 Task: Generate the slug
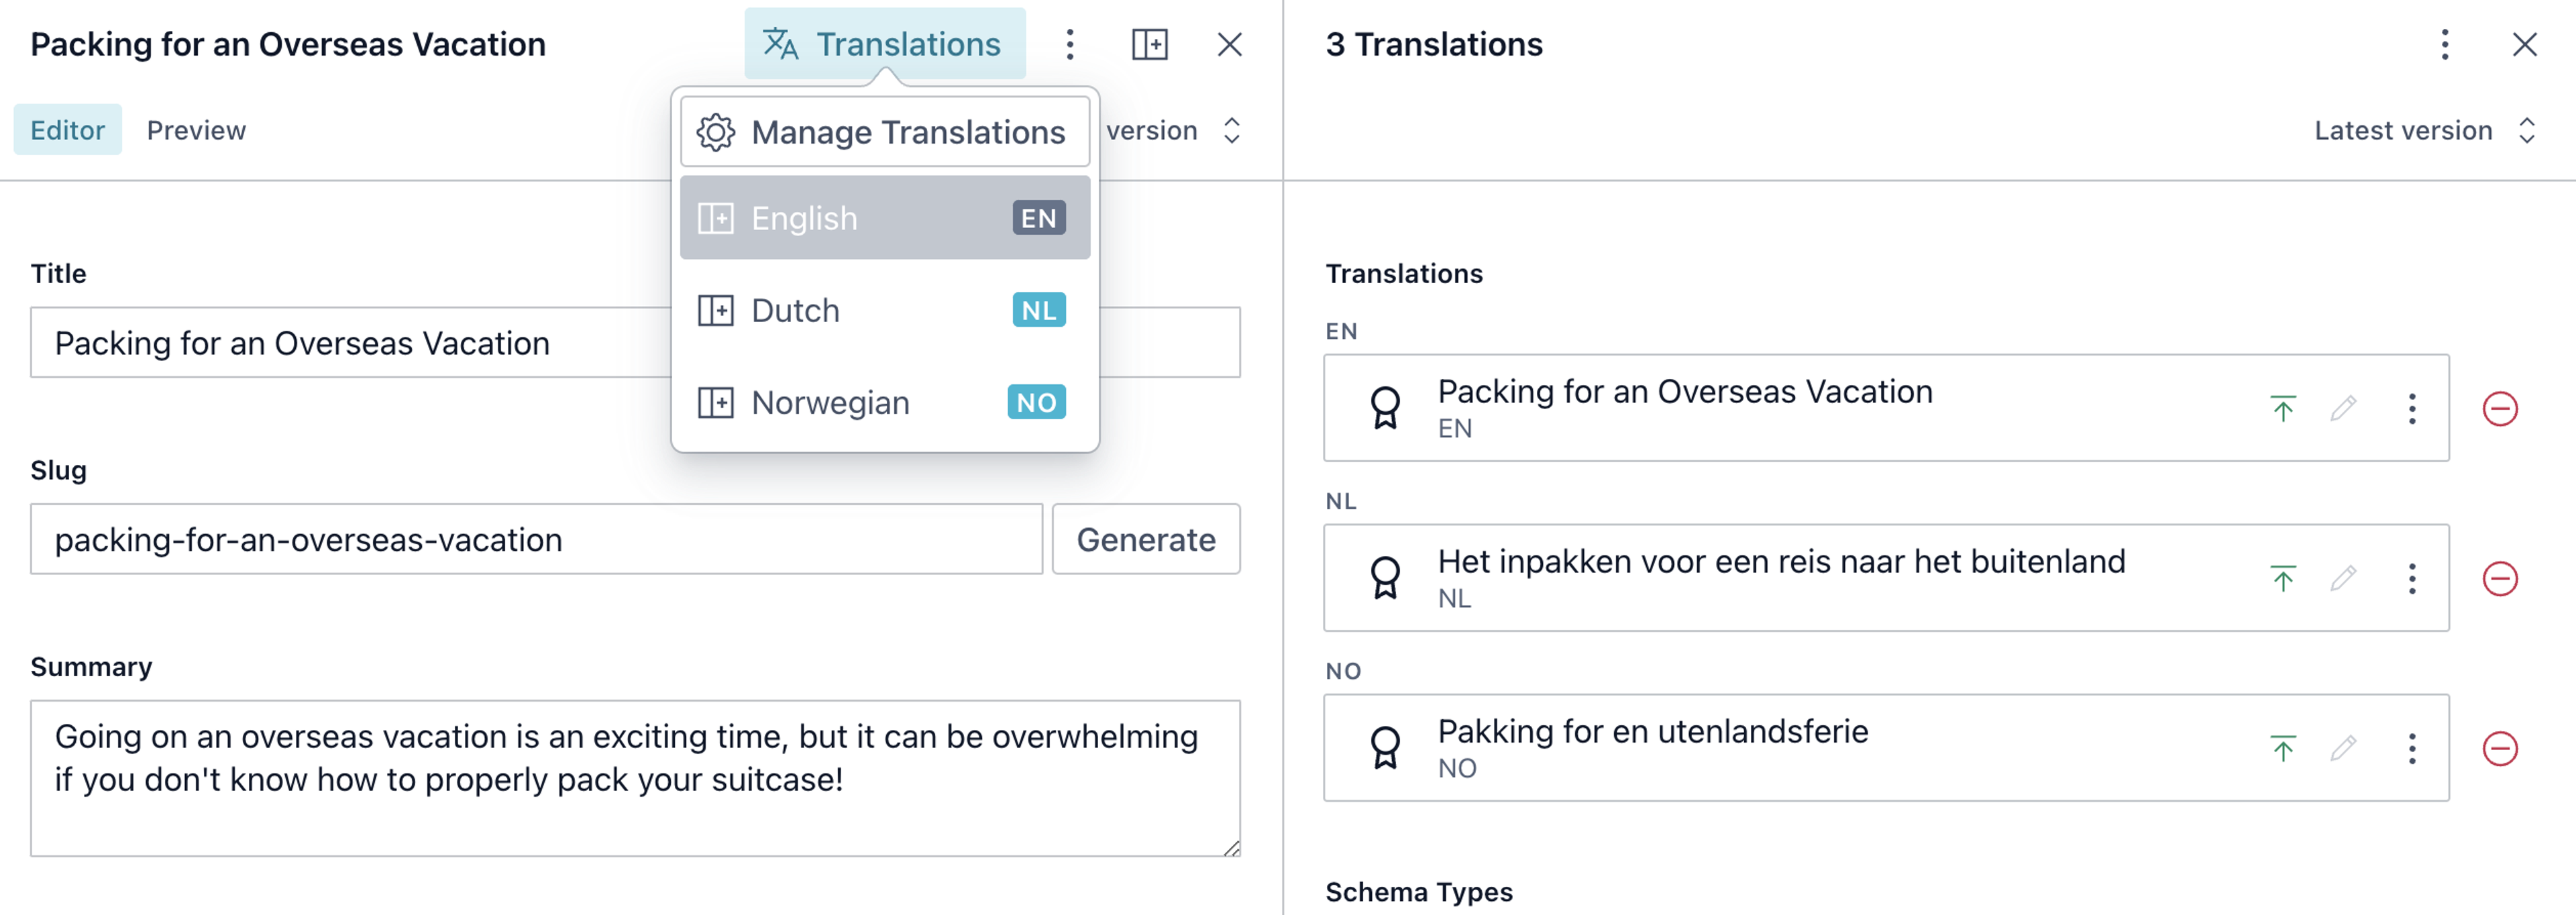tap(1145, 539)
